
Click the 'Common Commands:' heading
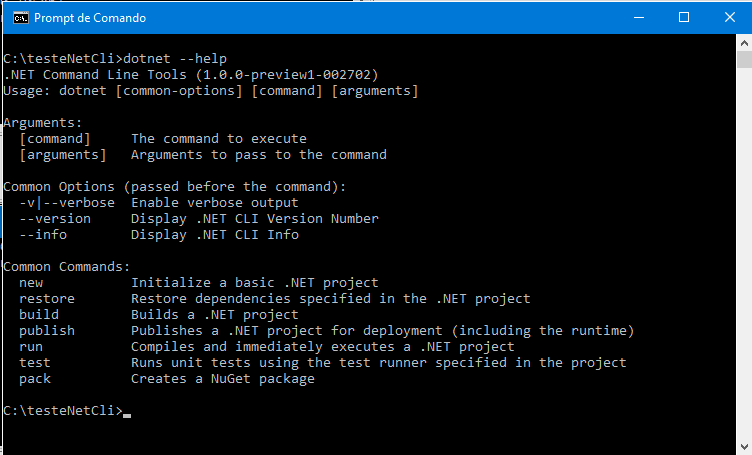[67, 267]
